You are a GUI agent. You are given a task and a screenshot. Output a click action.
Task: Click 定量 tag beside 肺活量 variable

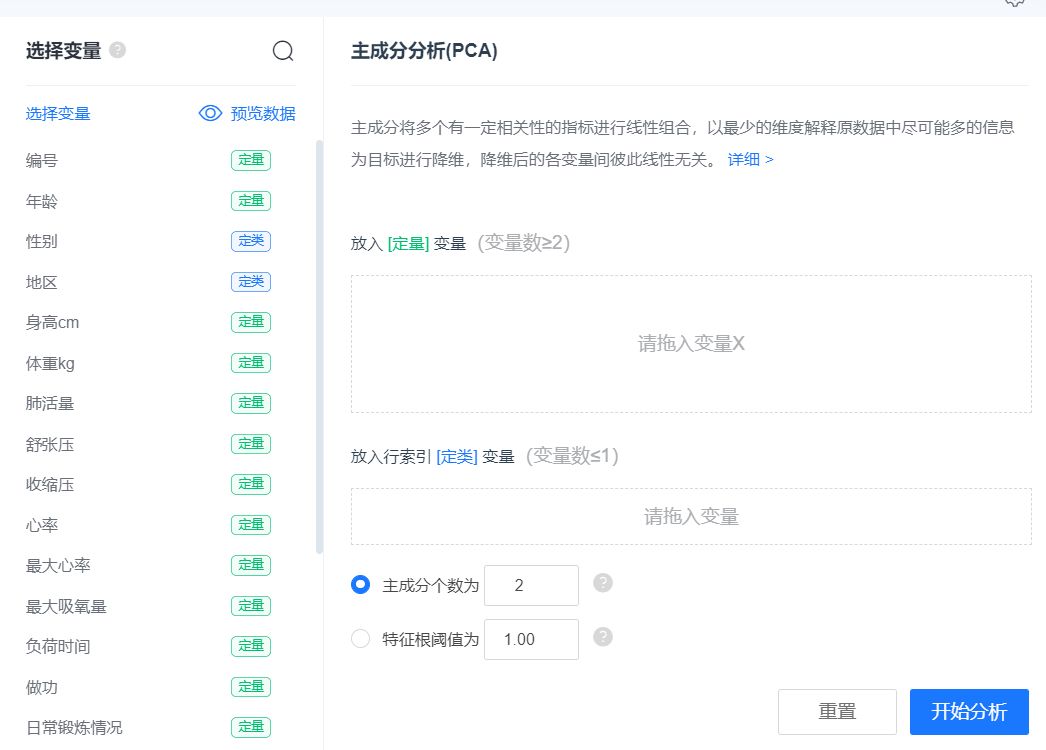pyautogui.click(x=251, y=403)
